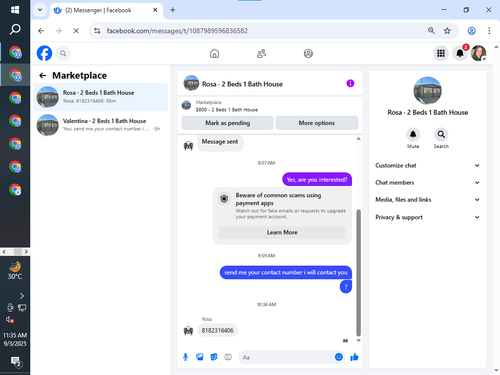Open Chrome three-dot menu

pos(489,31)
